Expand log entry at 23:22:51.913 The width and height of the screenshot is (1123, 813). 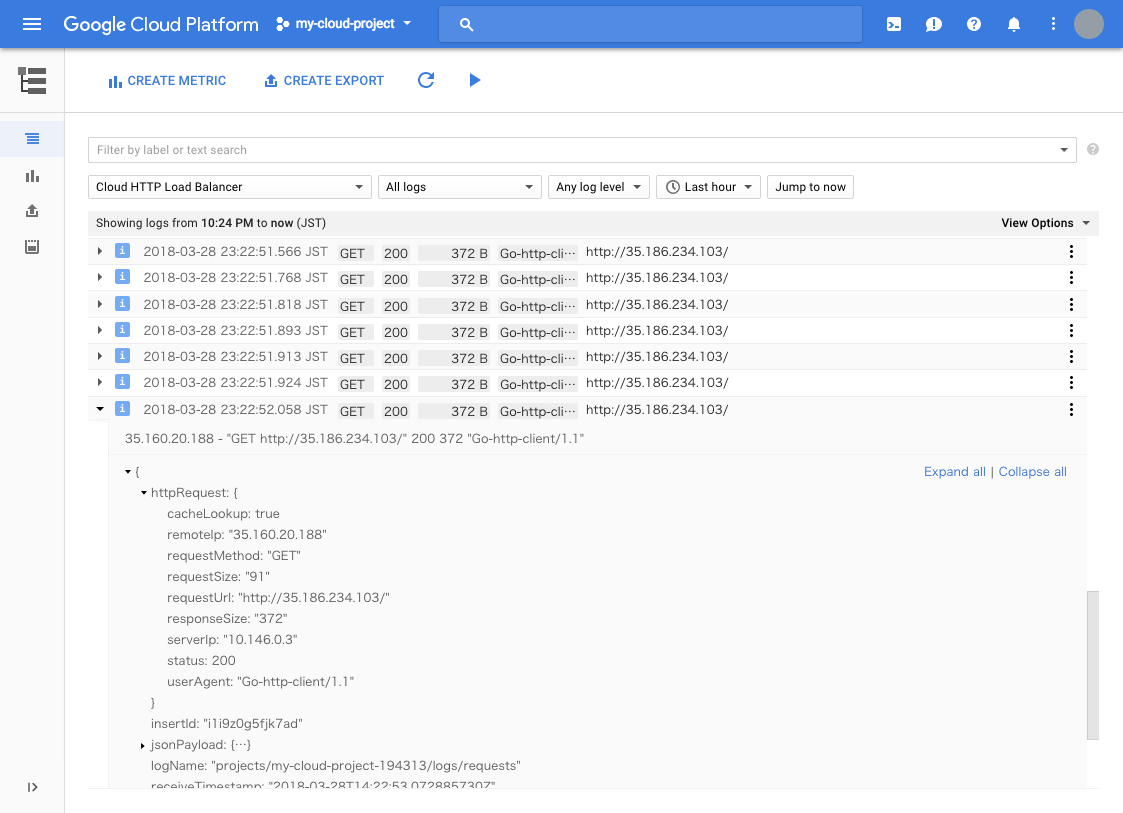100,356
